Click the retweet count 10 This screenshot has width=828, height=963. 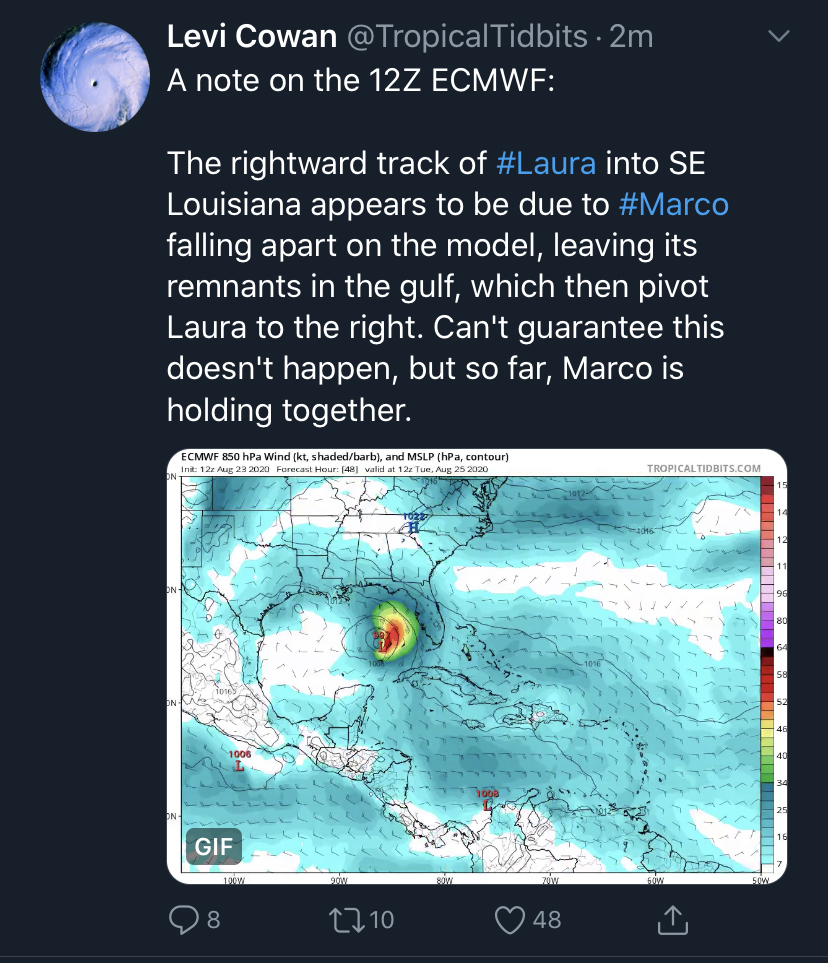(x=381, y=918)
